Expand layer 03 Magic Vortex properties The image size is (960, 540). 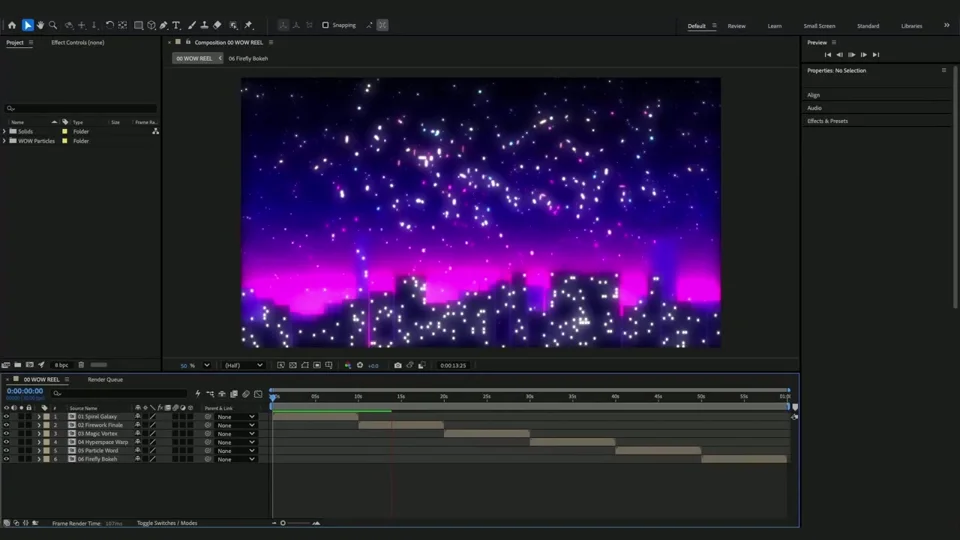[x=39, y=433]
